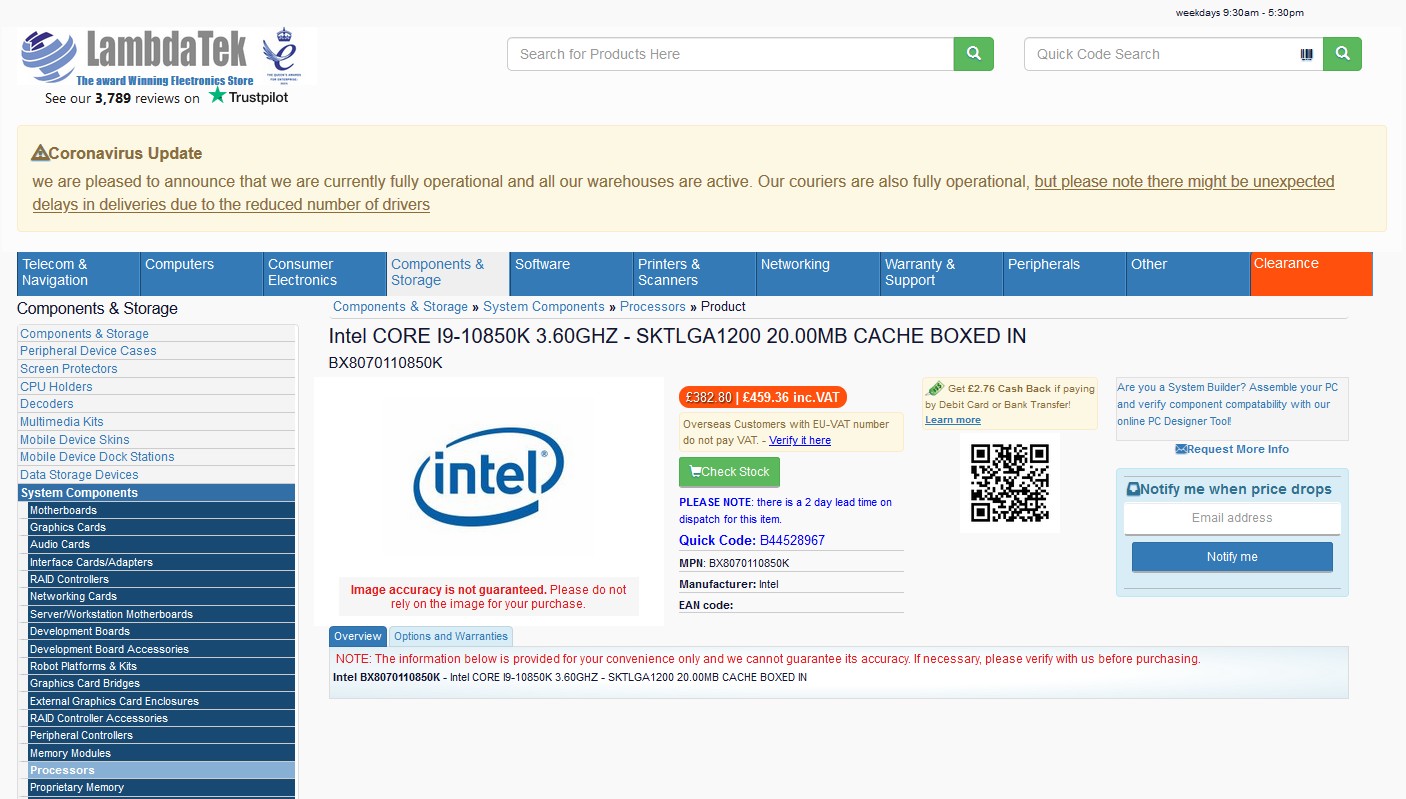Open delivery delays notice link

point(683,193)
